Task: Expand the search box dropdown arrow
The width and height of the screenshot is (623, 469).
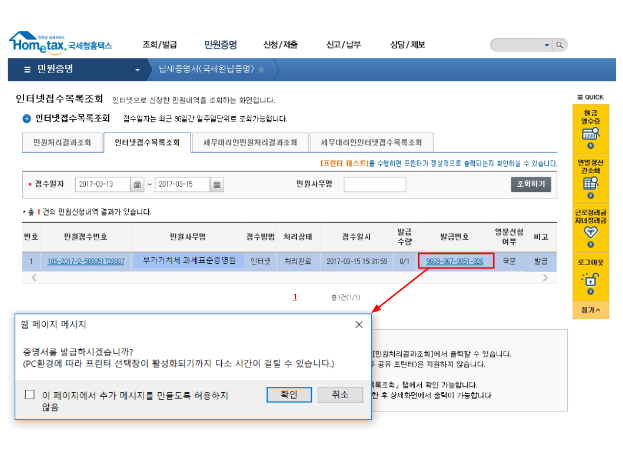Action: coord(547,45)
